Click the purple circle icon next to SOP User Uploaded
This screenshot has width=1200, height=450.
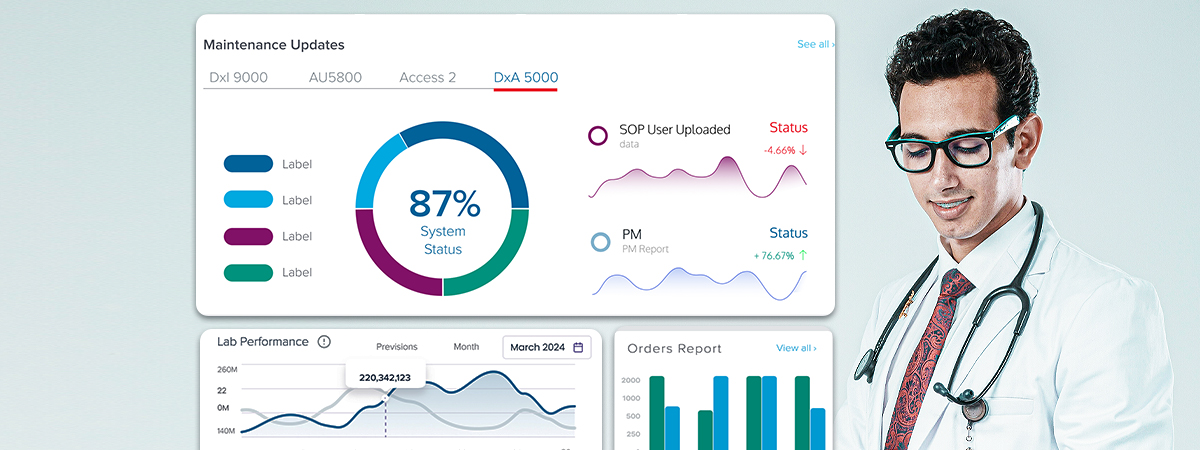(x=598, y=136)
